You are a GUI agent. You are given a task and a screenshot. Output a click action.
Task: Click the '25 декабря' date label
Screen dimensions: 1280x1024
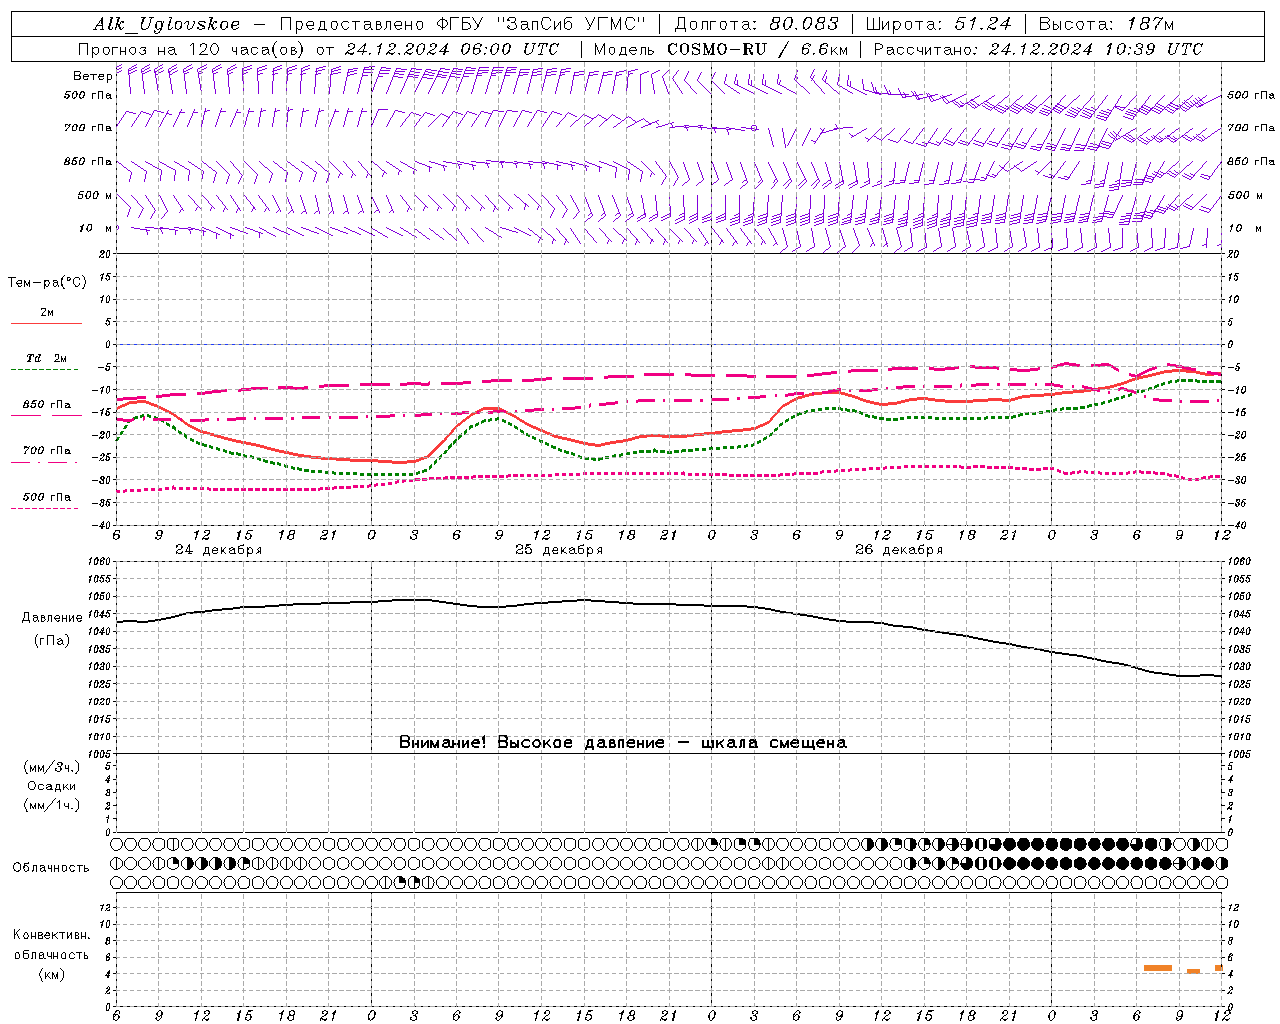[559, 550]
